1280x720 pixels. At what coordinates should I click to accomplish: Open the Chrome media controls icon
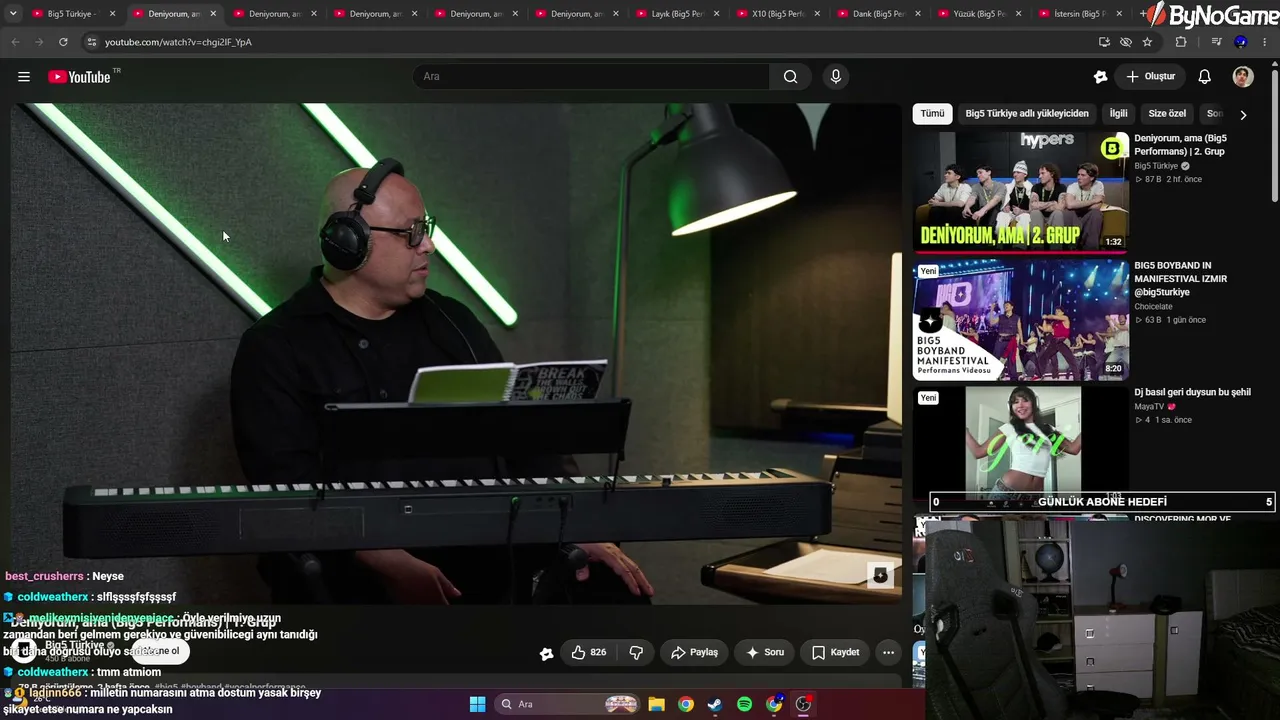click(x=1216, y=42)
